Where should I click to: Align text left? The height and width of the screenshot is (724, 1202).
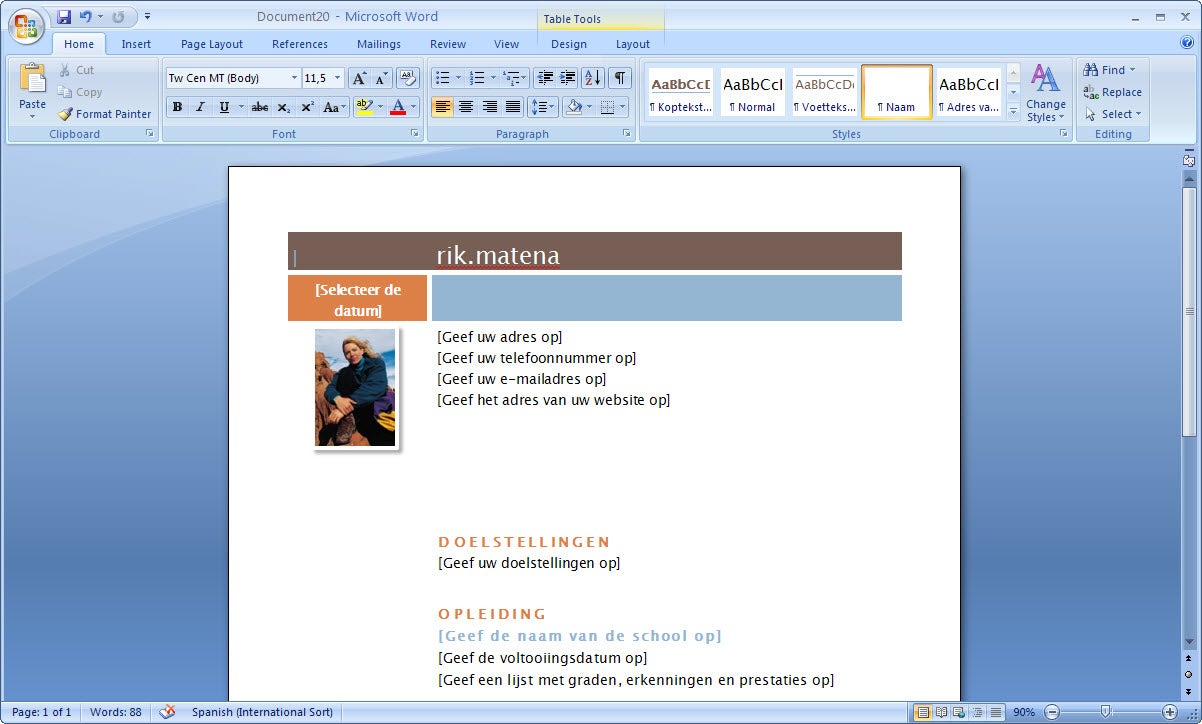point(443,107)
